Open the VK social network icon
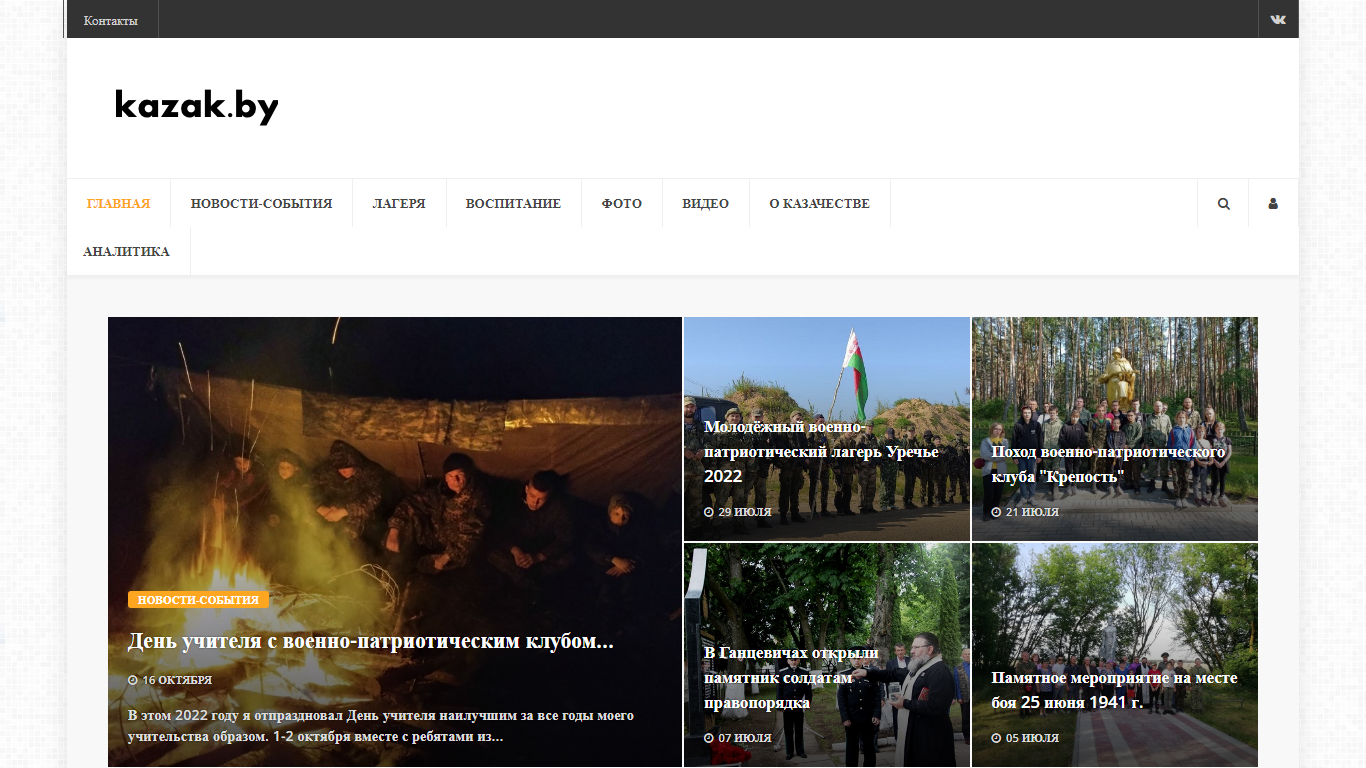Image resolution: width=1366 pixels, height=768 pixels. click(1278, 19)
